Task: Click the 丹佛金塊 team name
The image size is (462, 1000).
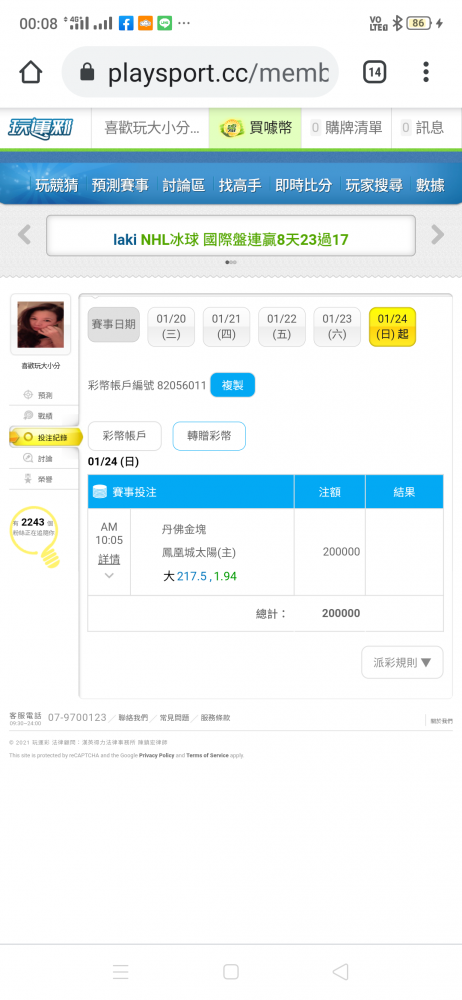Action: click(184, 529)
